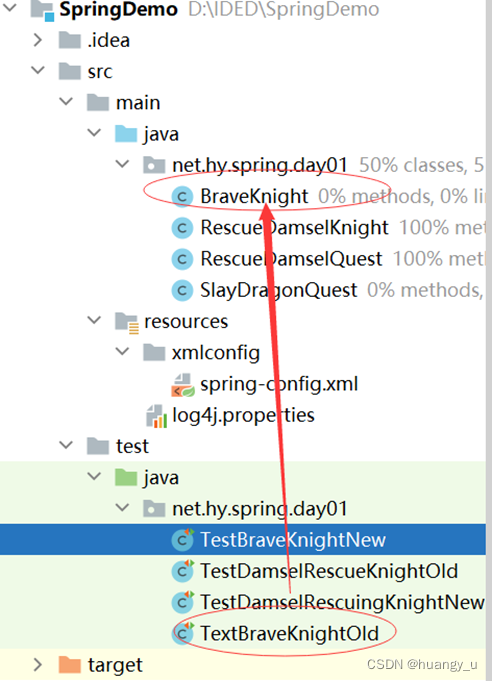Click the BraveKnight class icon
Viewport: 492px width, 681px height.
(182, 197)
